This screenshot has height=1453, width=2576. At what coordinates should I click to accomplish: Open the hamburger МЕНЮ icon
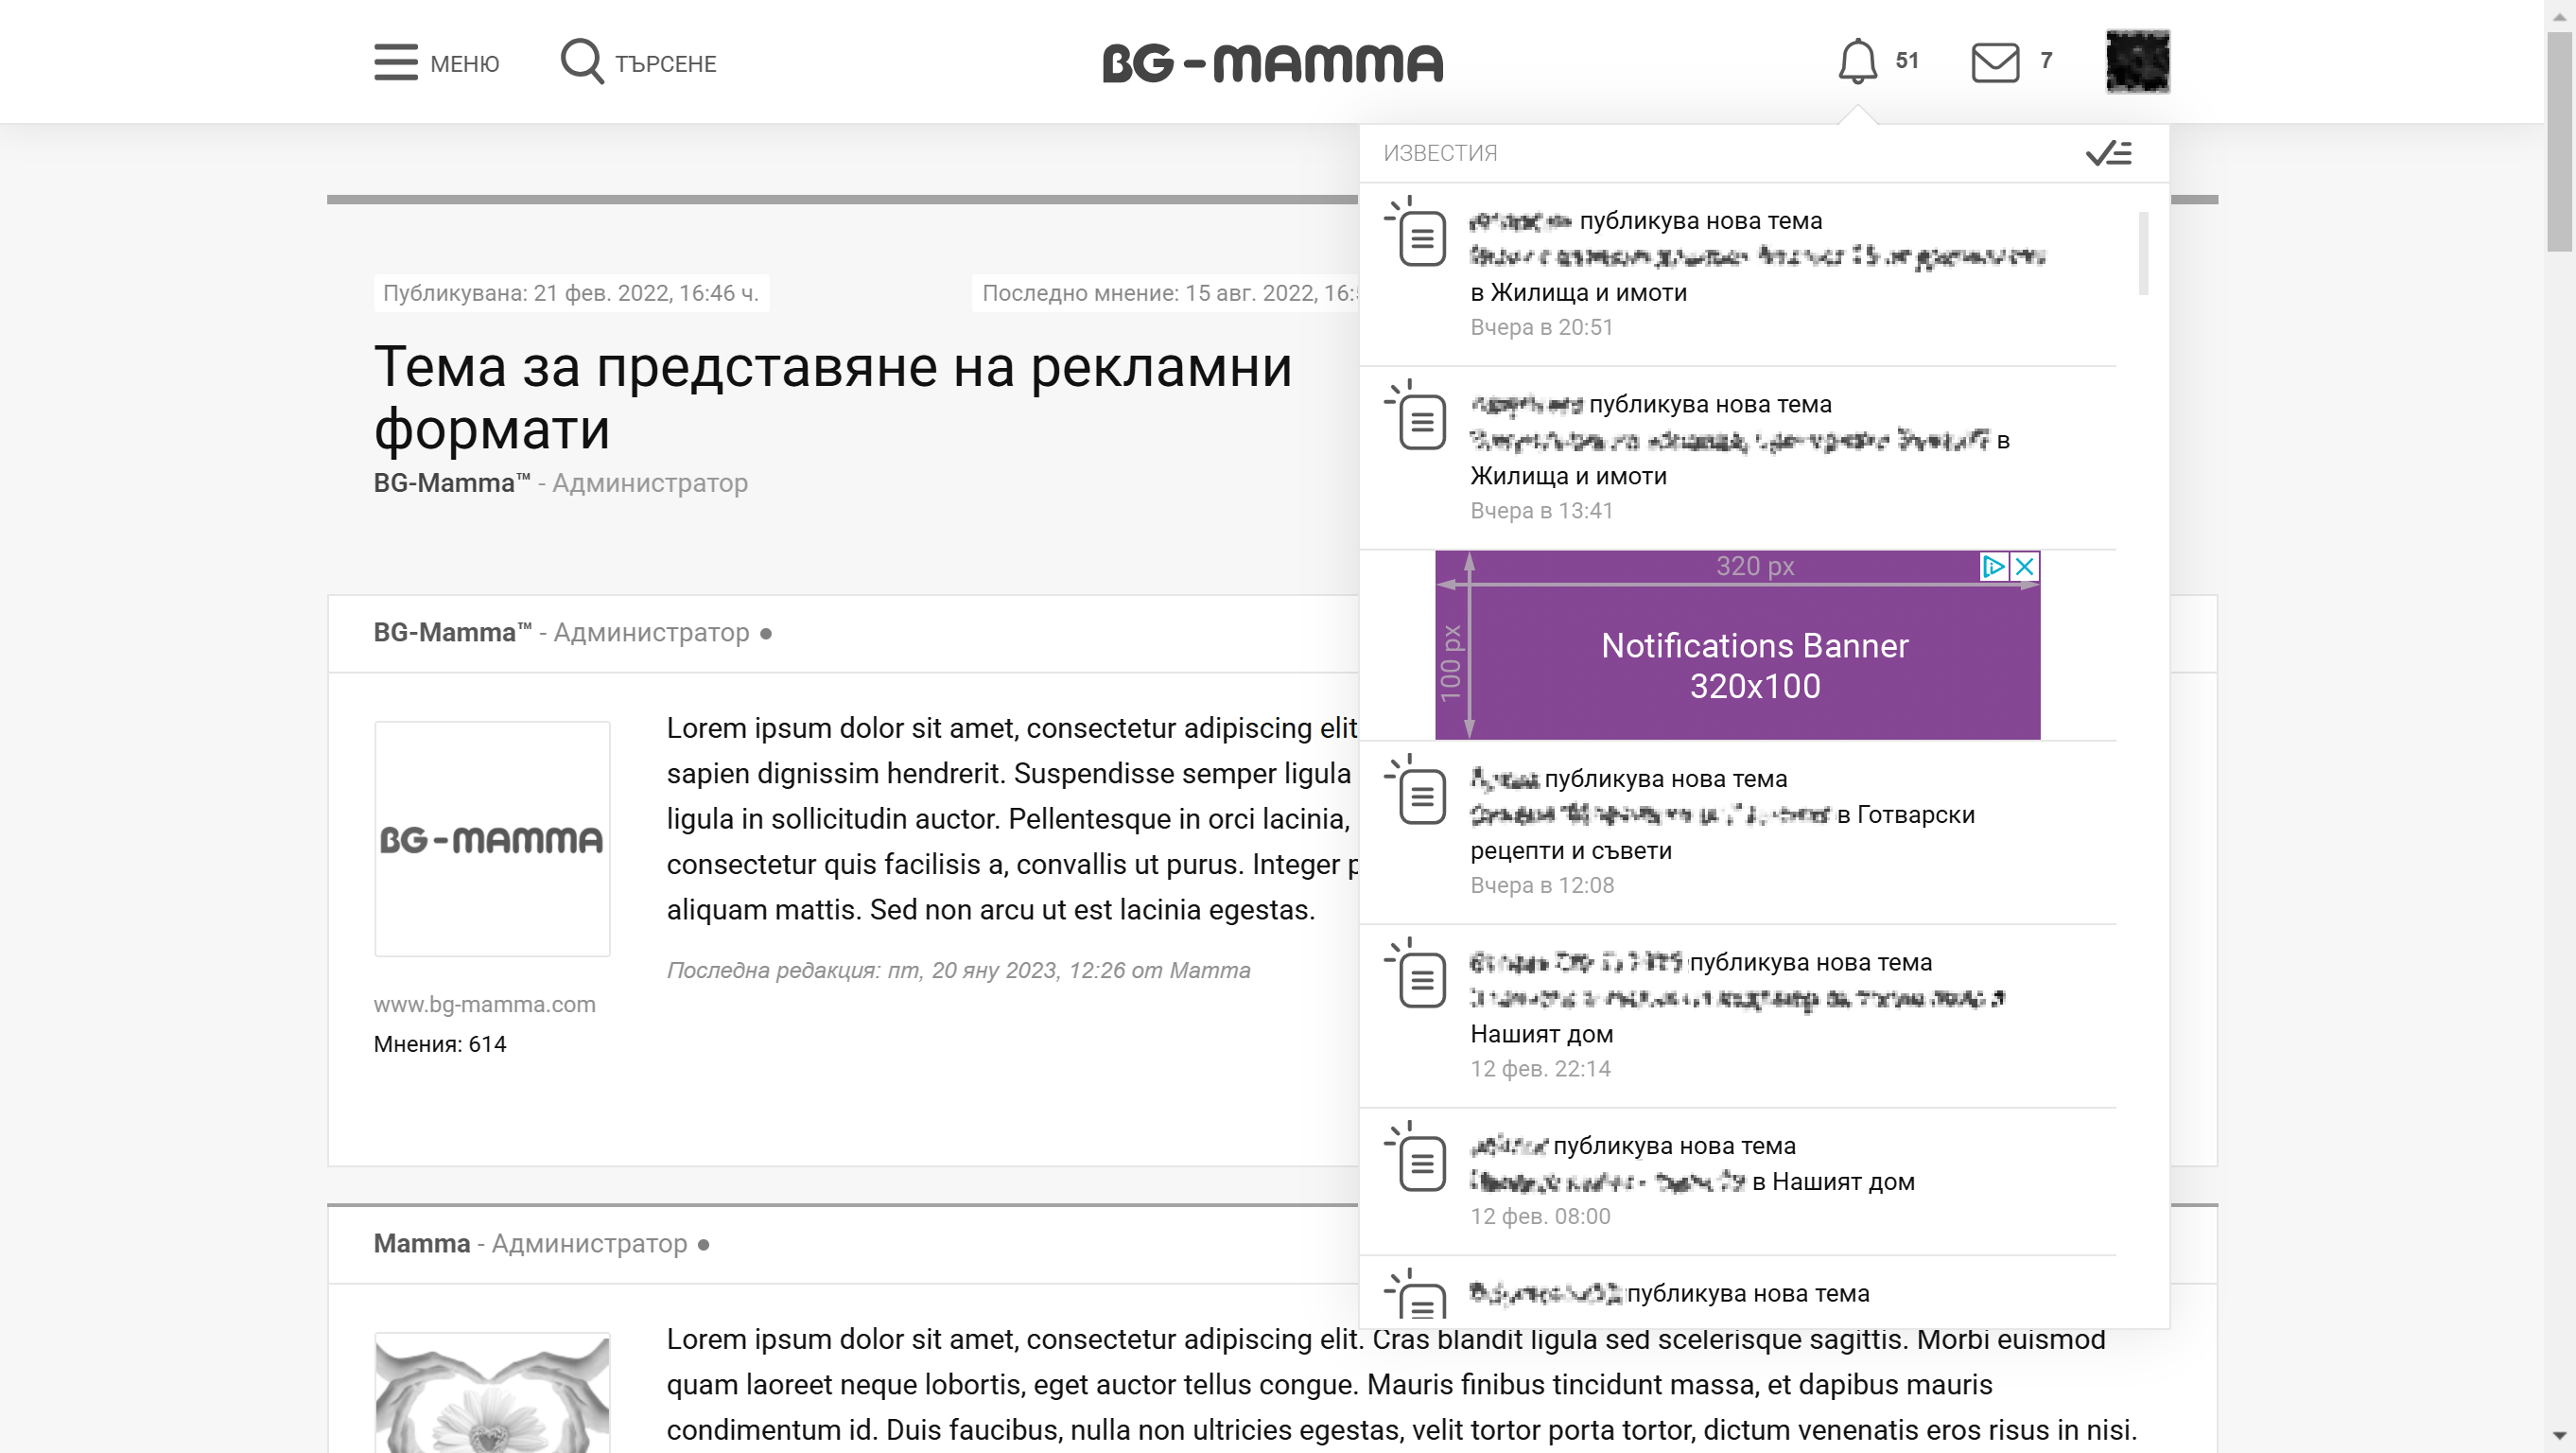396,62
